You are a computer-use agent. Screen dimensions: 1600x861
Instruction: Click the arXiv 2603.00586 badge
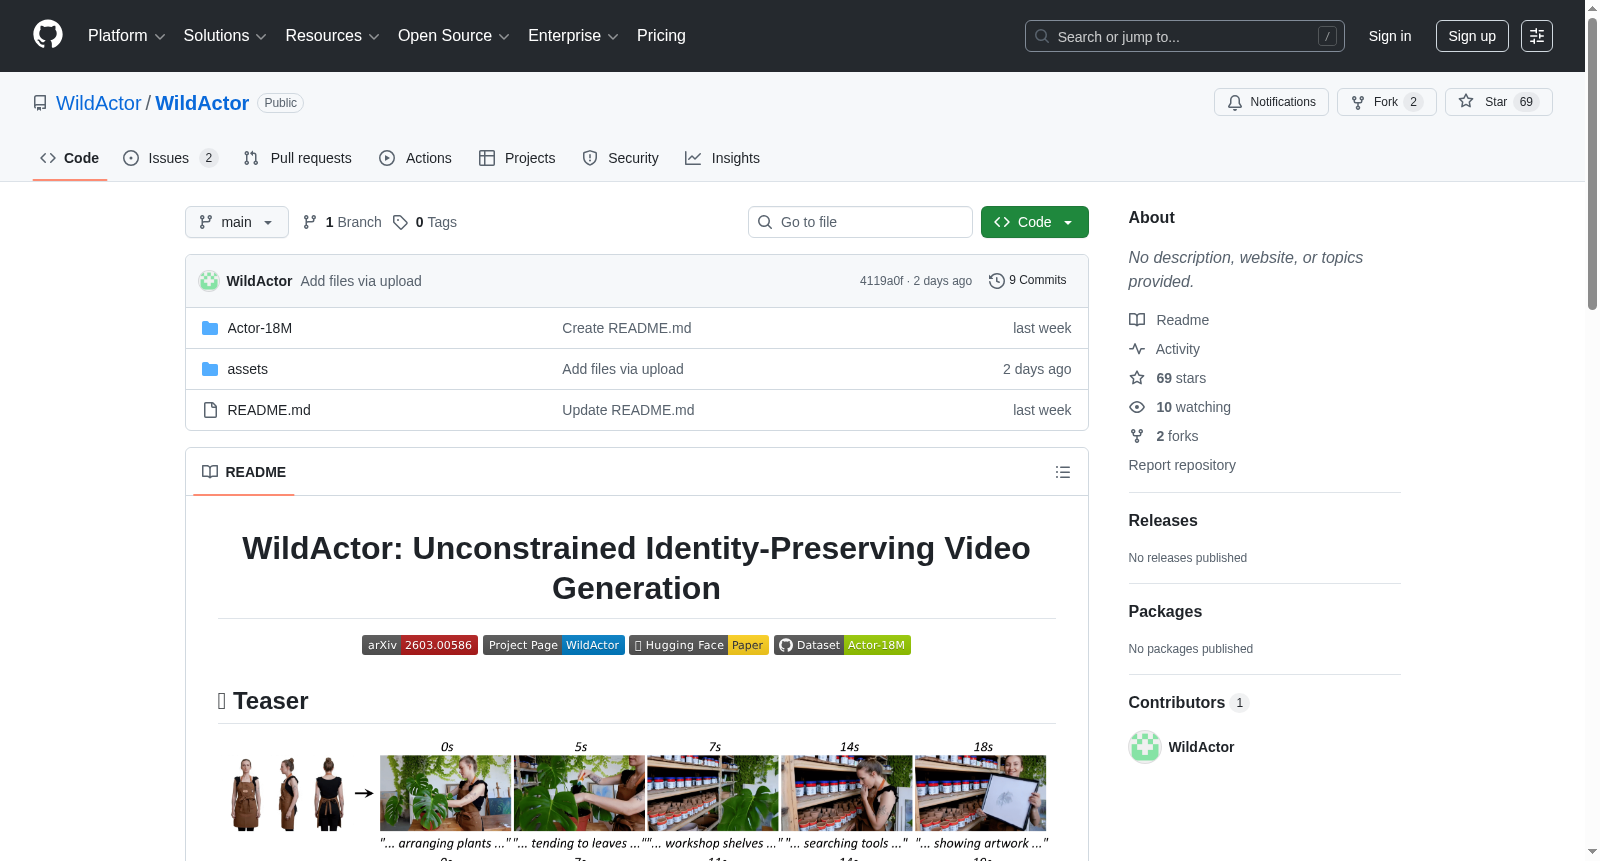tap(419, 645)
